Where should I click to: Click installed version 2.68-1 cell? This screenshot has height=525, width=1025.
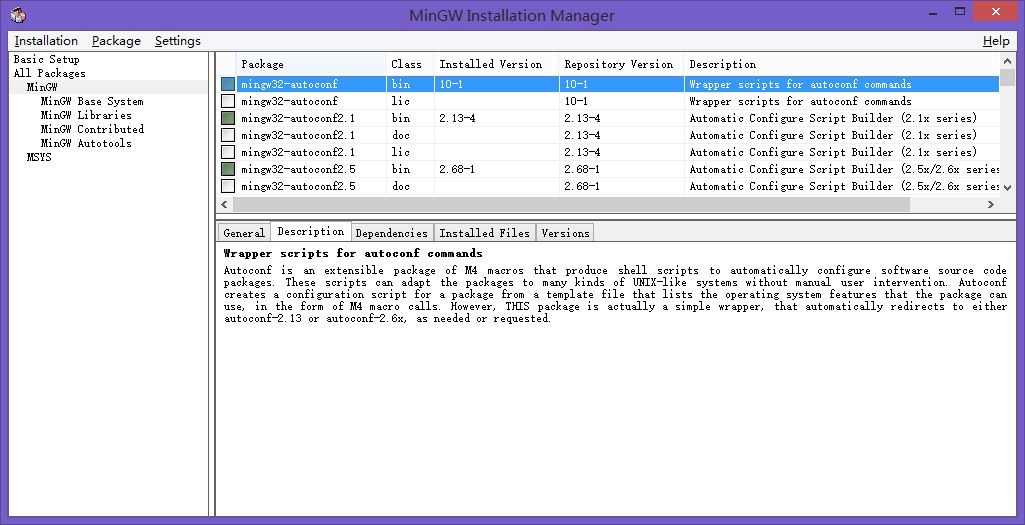tap(458, 169)
